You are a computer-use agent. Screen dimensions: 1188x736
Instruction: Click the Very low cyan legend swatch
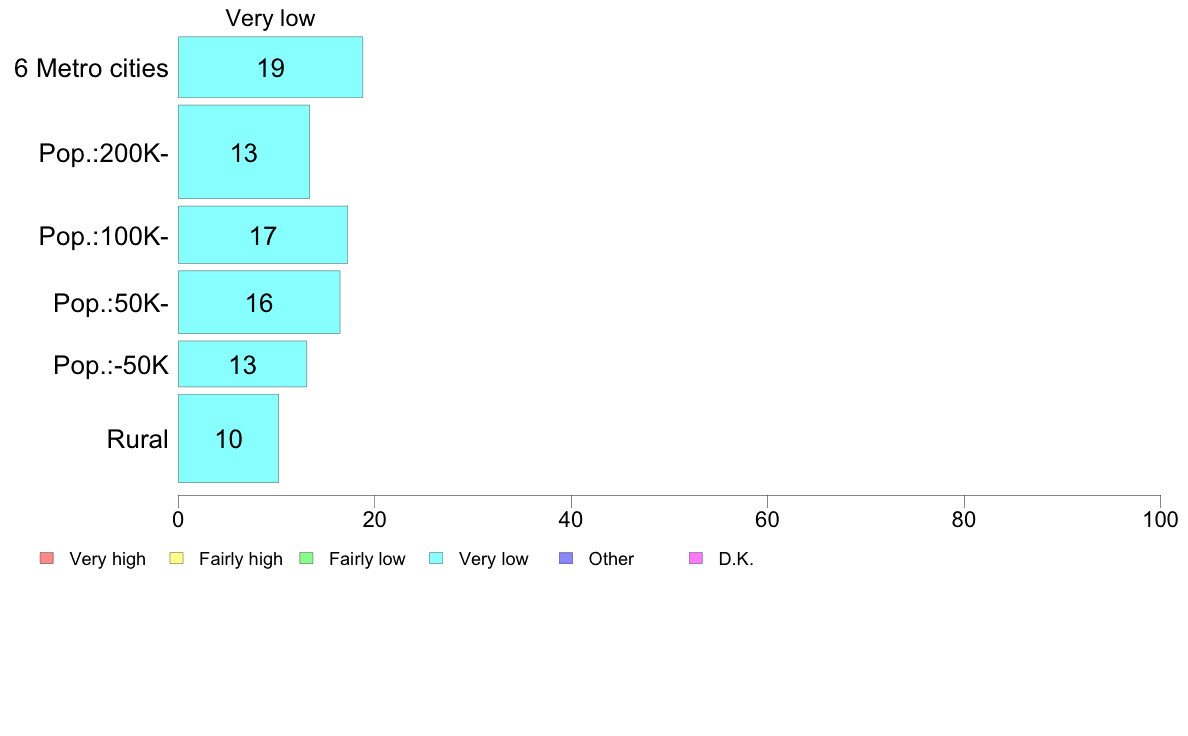(436, 559)
